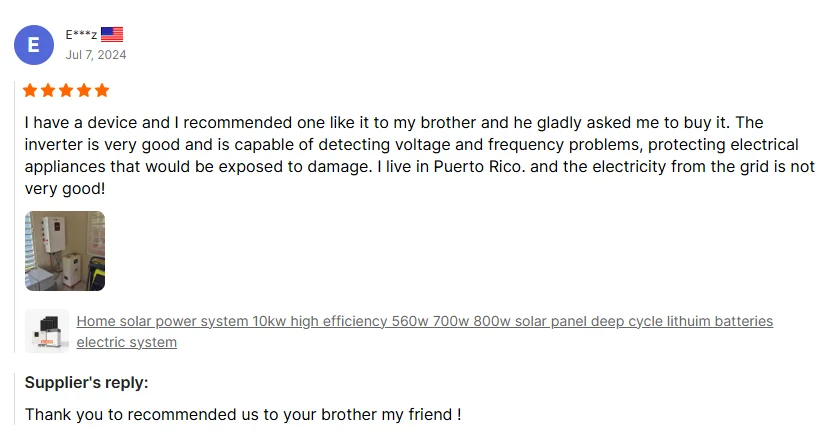This screenshot has height=447, width=827.
Task: Click the reviewer name E***z
Action: [81, 35]
